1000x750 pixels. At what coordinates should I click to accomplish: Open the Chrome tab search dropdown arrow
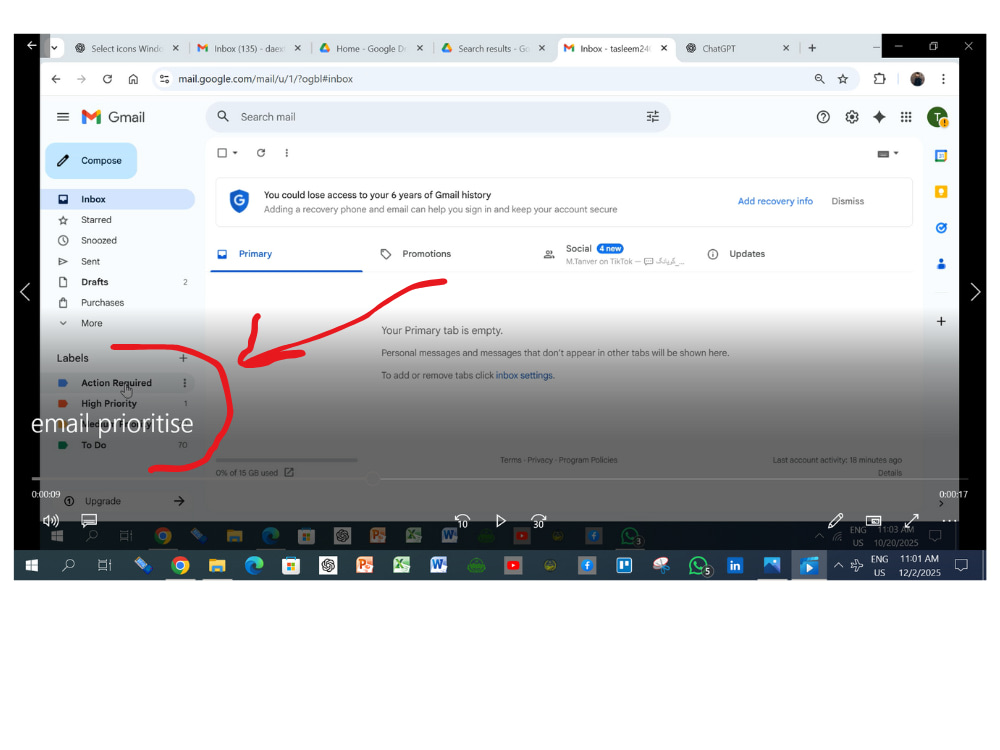coord(55,48)
